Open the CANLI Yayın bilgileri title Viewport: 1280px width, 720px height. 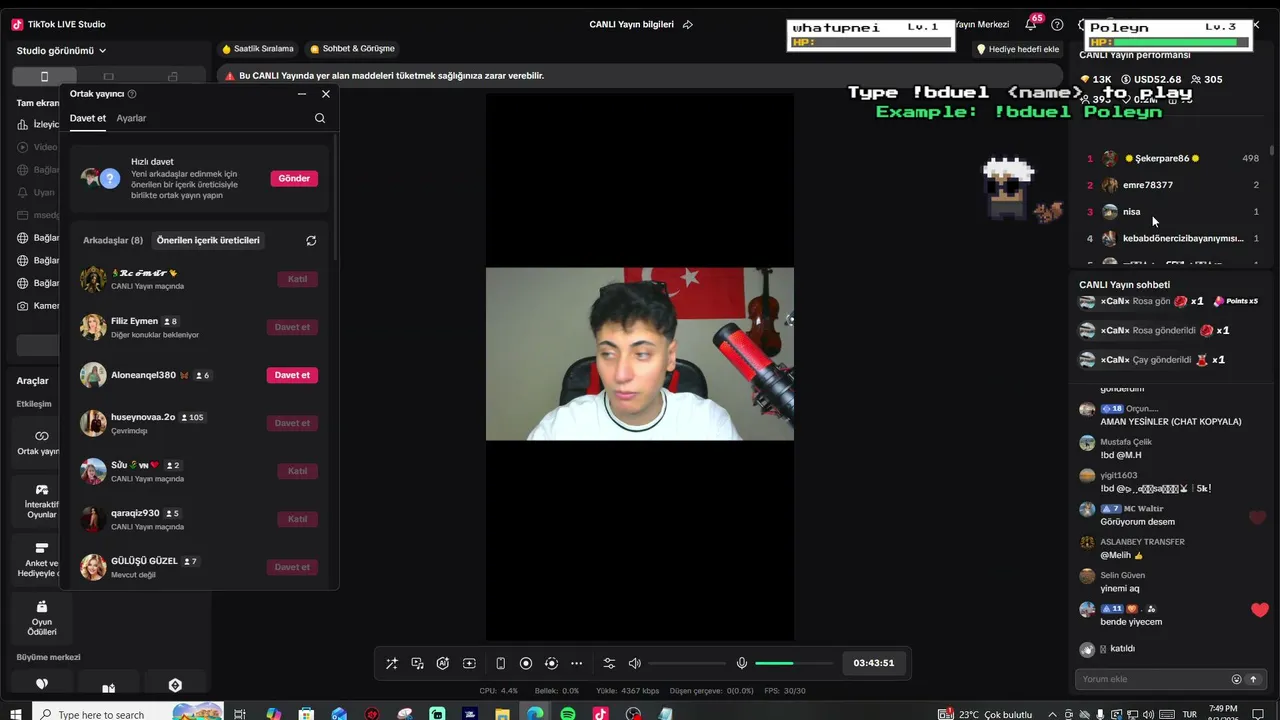coord(631,24)
